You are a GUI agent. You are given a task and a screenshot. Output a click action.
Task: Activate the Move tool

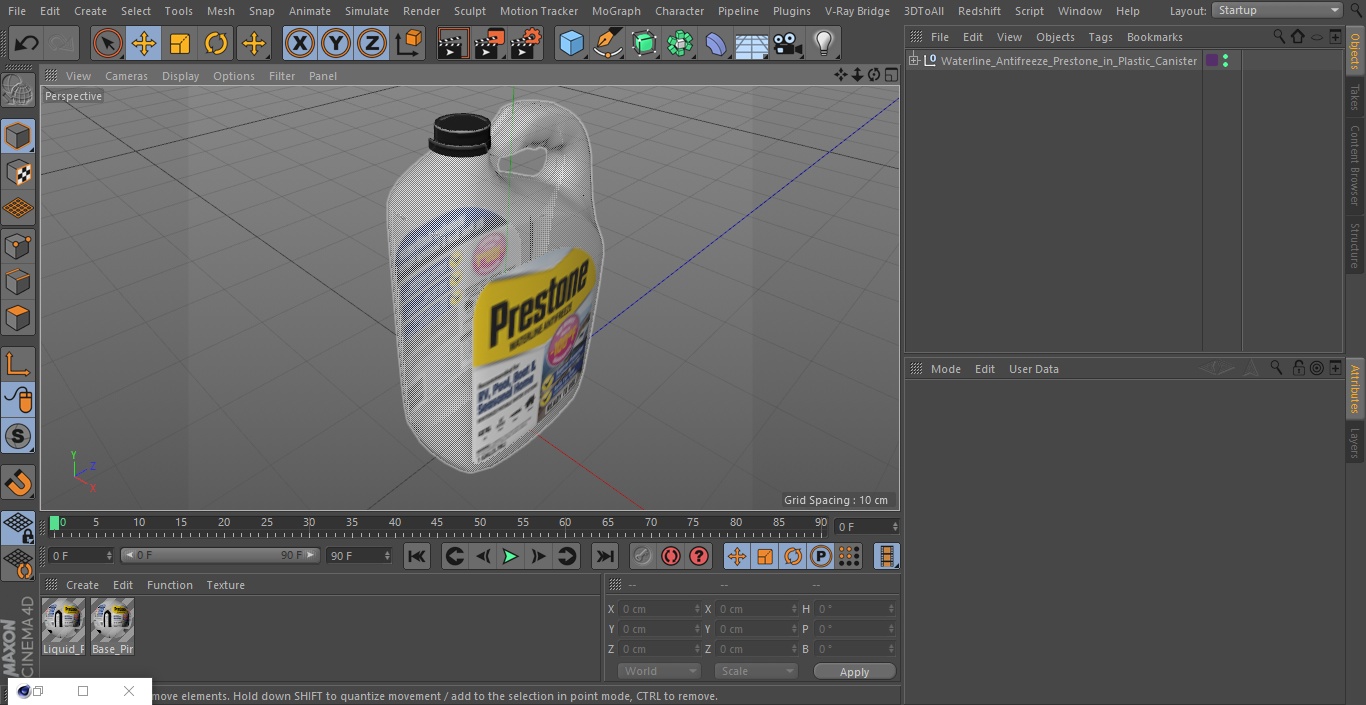click(144, 43)
